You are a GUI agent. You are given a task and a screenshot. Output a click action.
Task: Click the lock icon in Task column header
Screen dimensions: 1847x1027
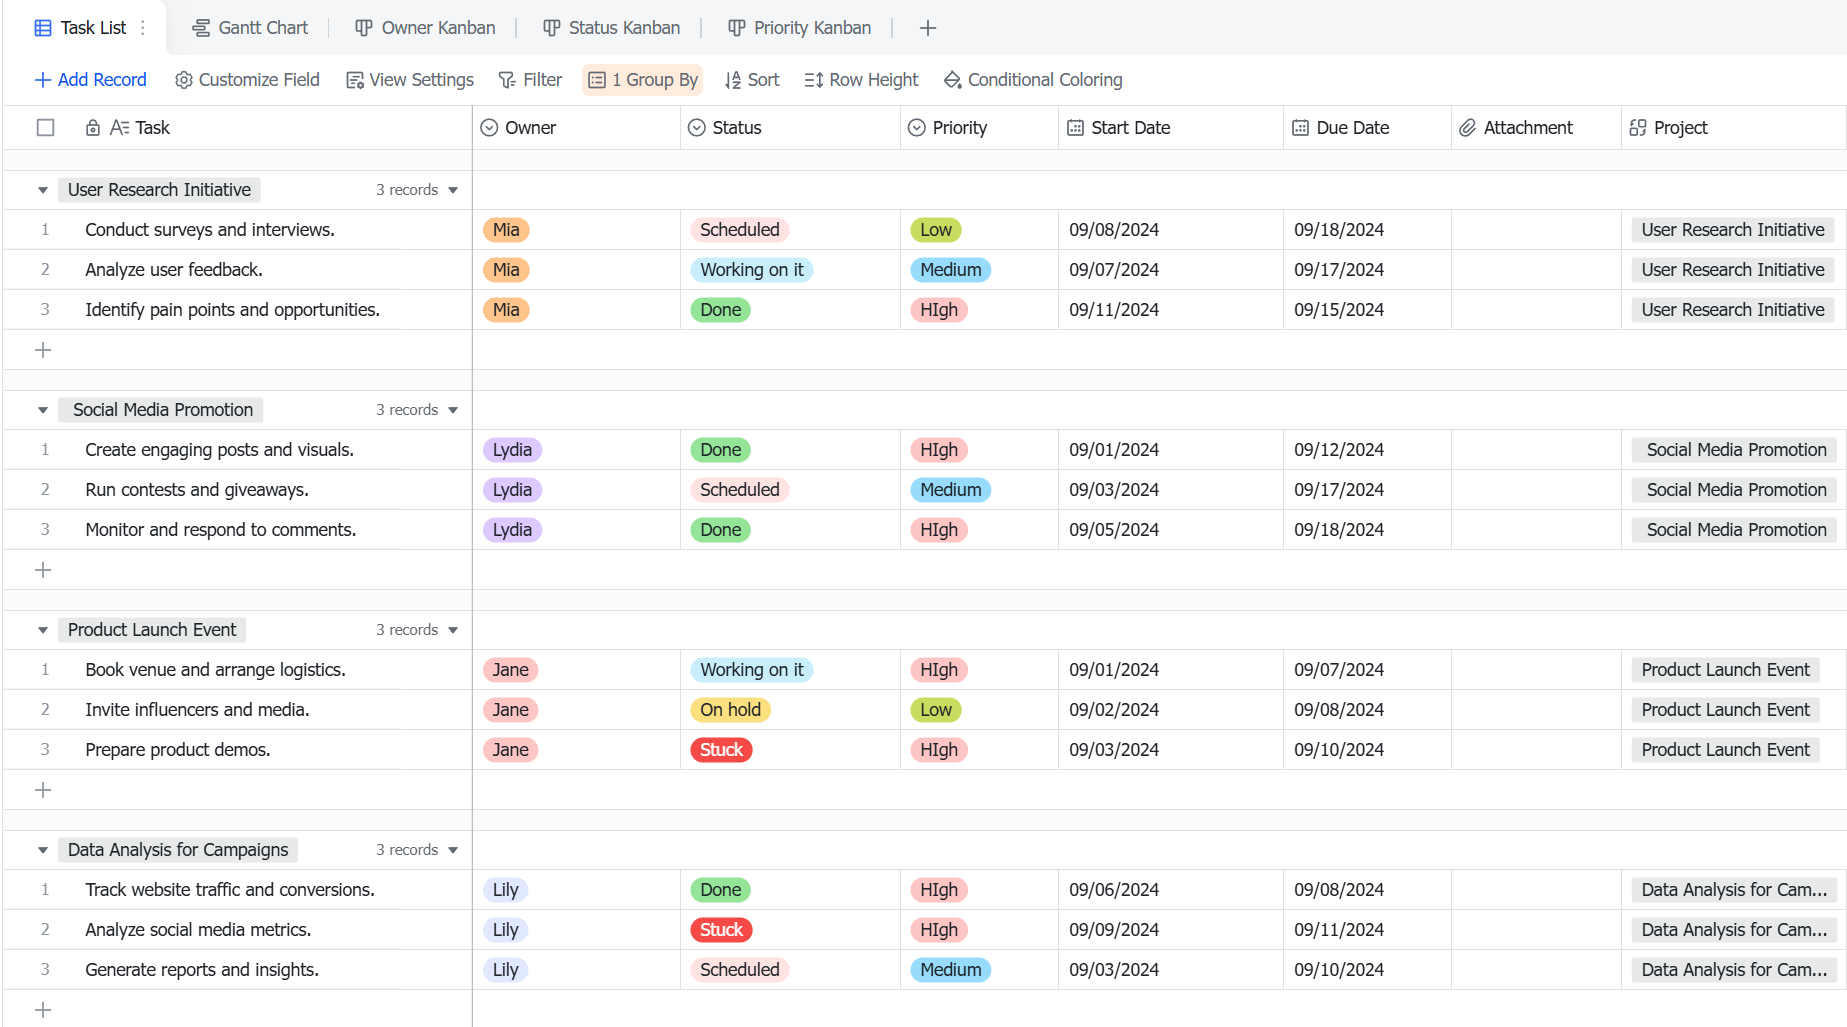point(93,128)
